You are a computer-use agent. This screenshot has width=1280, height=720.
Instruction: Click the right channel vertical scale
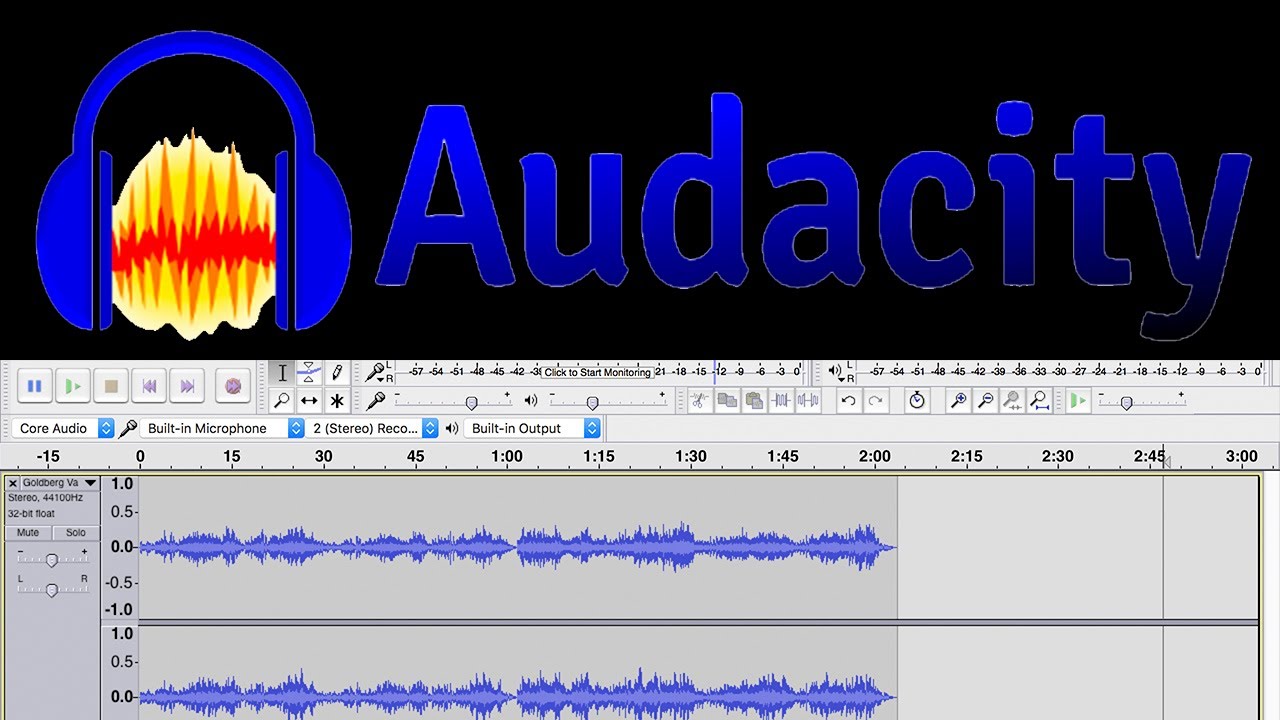pyautogui.click(x=120, y=673)
